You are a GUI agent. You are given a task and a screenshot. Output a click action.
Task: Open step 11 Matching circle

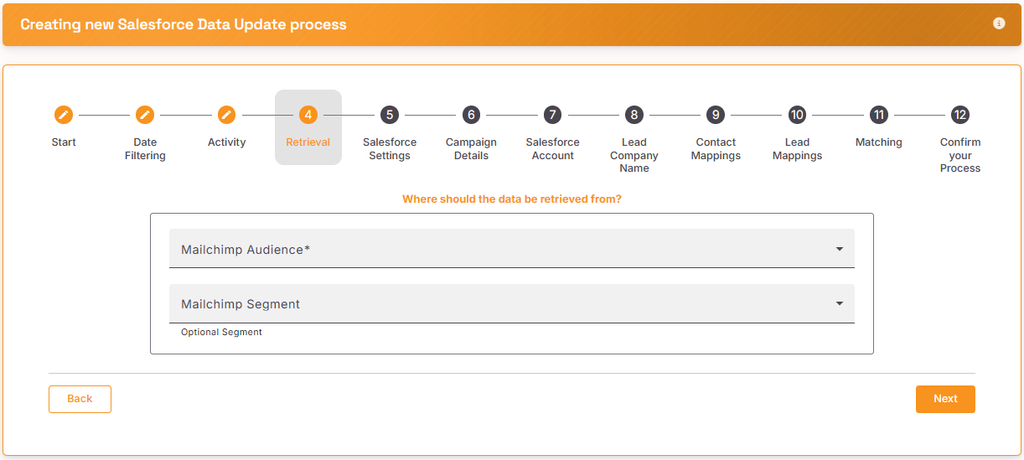click(x=879, y=115)
